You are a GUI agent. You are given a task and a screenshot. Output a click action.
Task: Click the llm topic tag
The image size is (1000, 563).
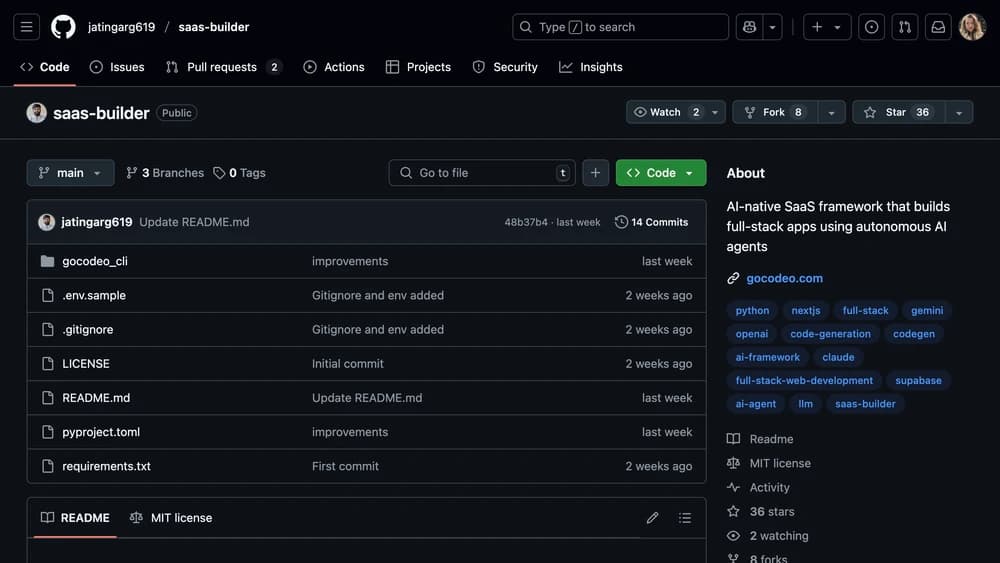tap(805, 404)
